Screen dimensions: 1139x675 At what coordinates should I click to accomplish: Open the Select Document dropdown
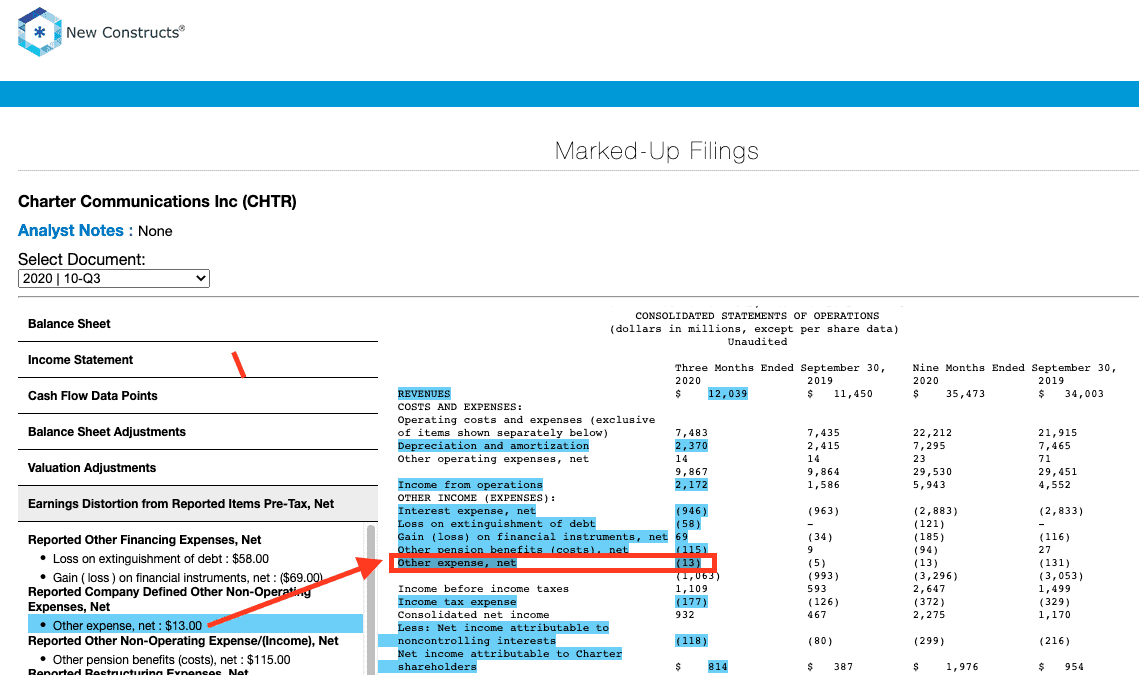[114, 278]
